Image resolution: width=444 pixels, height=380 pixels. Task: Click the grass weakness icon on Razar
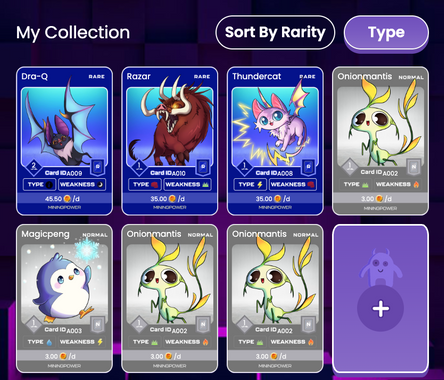click(x=205, y=184)
